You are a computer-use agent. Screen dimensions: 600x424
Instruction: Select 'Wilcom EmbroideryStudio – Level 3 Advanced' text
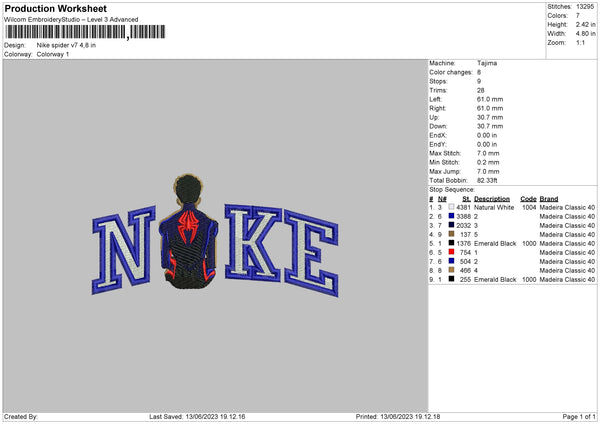click(71, 20)
